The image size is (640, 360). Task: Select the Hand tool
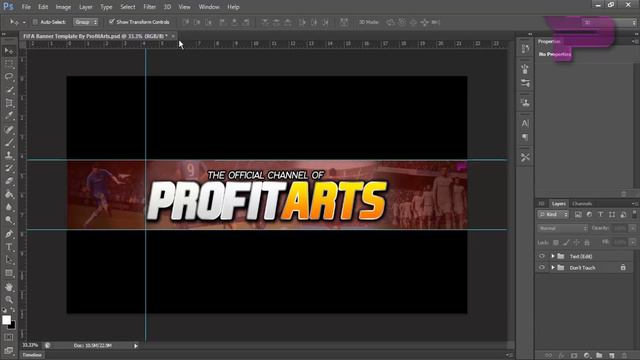pyautogui.click(x=9, y=287)
